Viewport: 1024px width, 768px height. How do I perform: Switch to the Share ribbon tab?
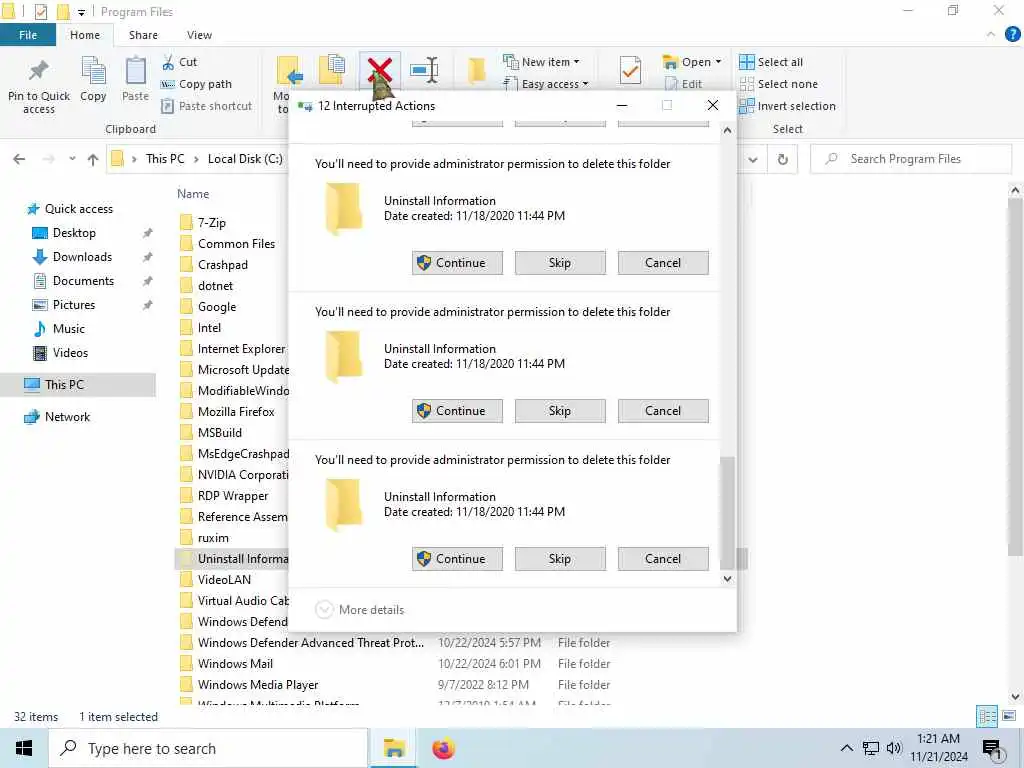point(143,35)
